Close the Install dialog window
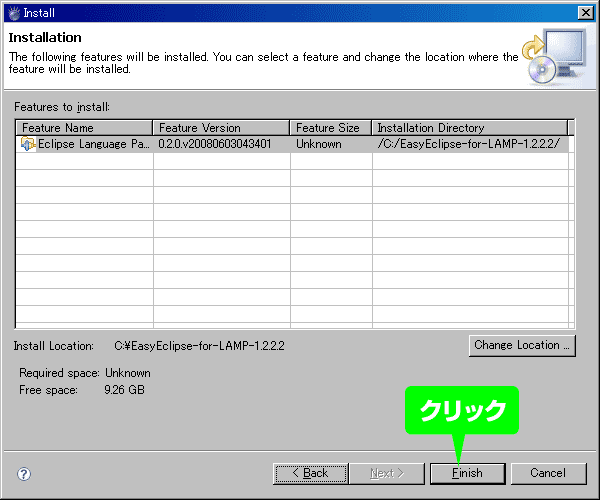Screen dimensions: 600x500 [x=586, y=13]
